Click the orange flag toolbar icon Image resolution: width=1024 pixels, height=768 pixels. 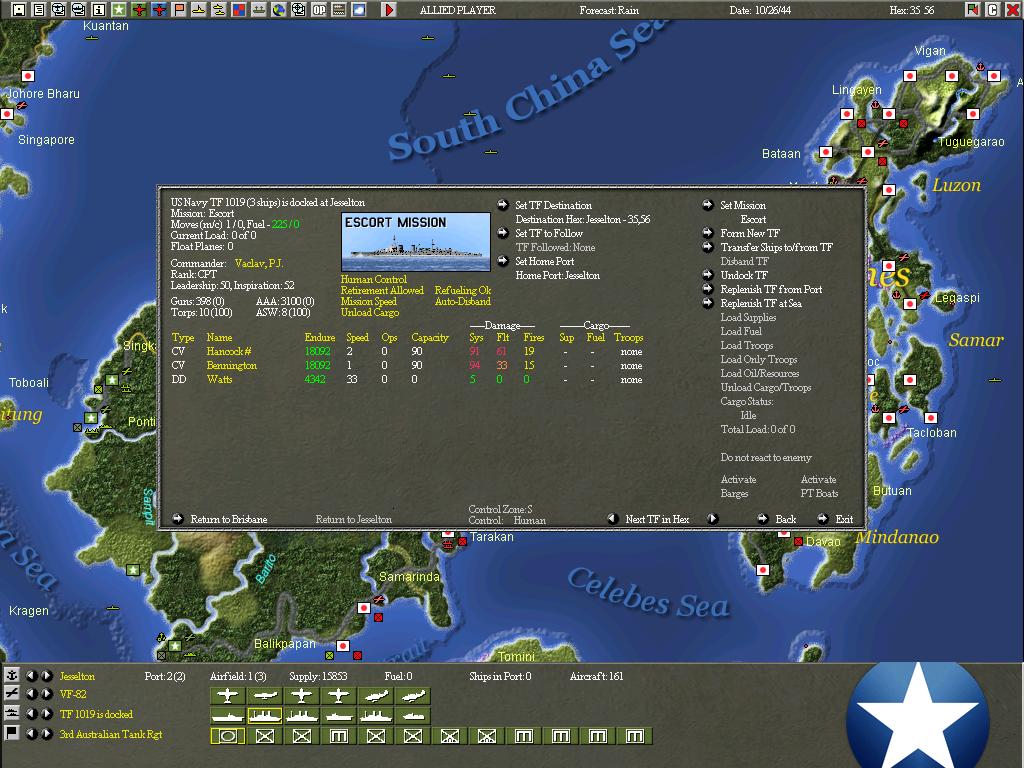[x=179, y=10]
